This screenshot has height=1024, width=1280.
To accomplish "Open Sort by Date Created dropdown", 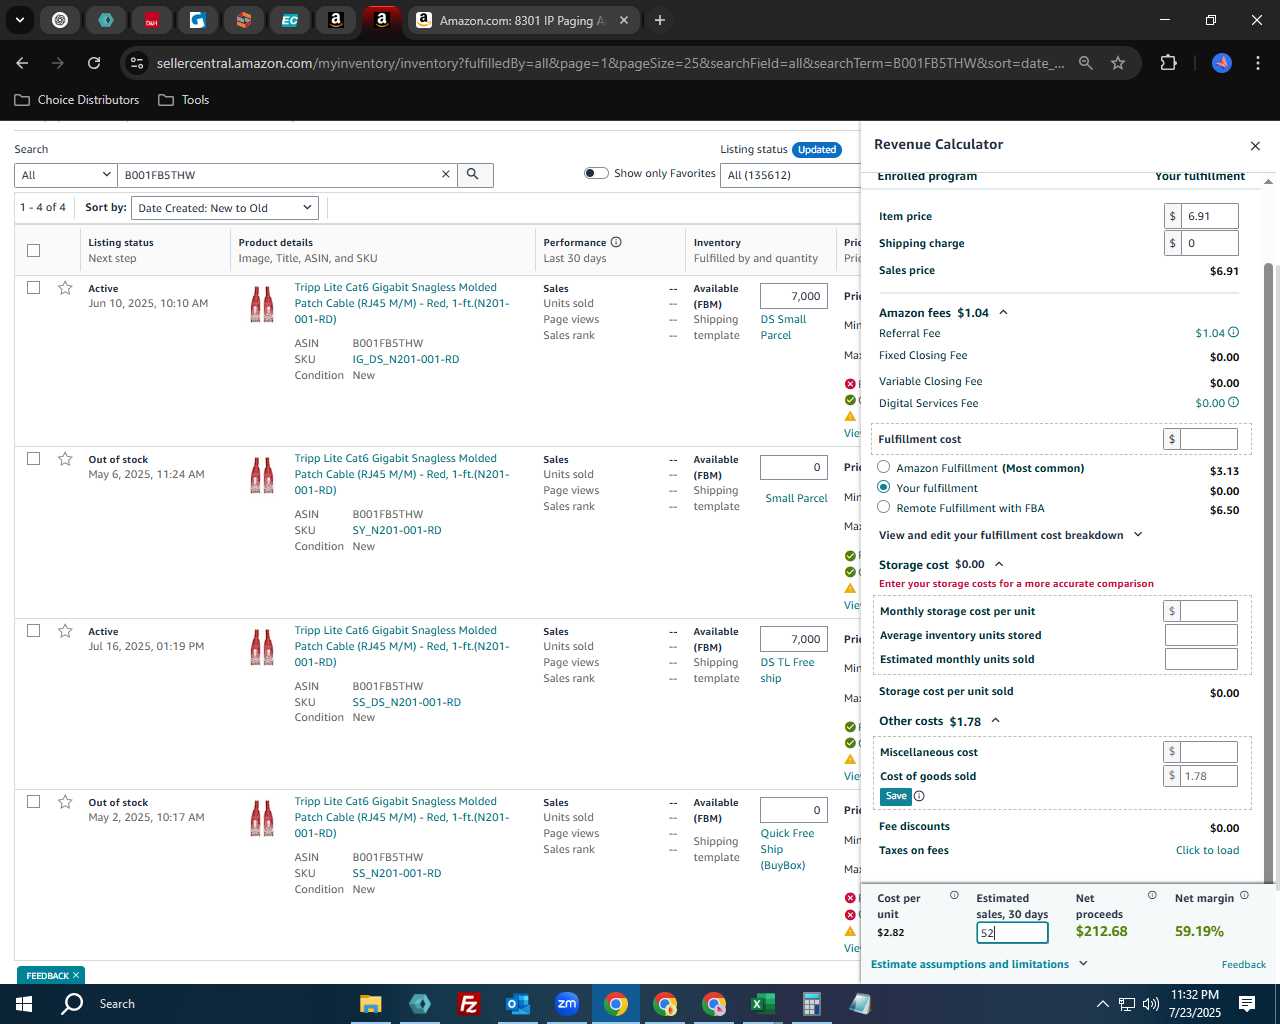I will click(225, 208).
